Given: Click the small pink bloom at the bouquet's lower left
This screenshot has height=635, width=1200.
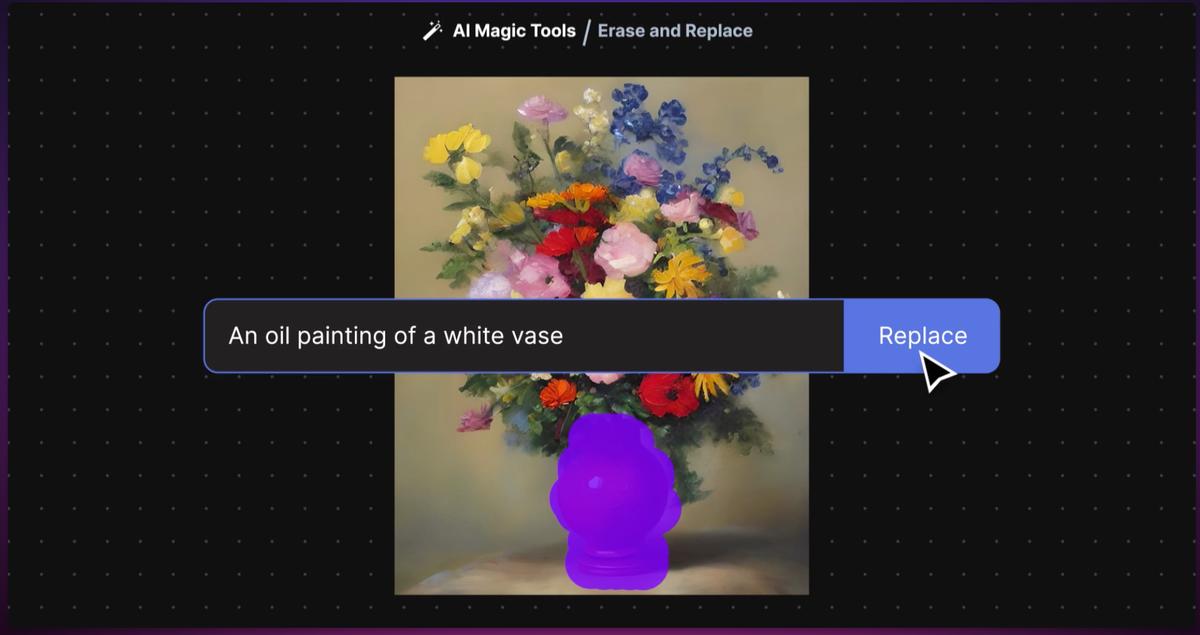Looking at the screenshot, I should point(476,417).
